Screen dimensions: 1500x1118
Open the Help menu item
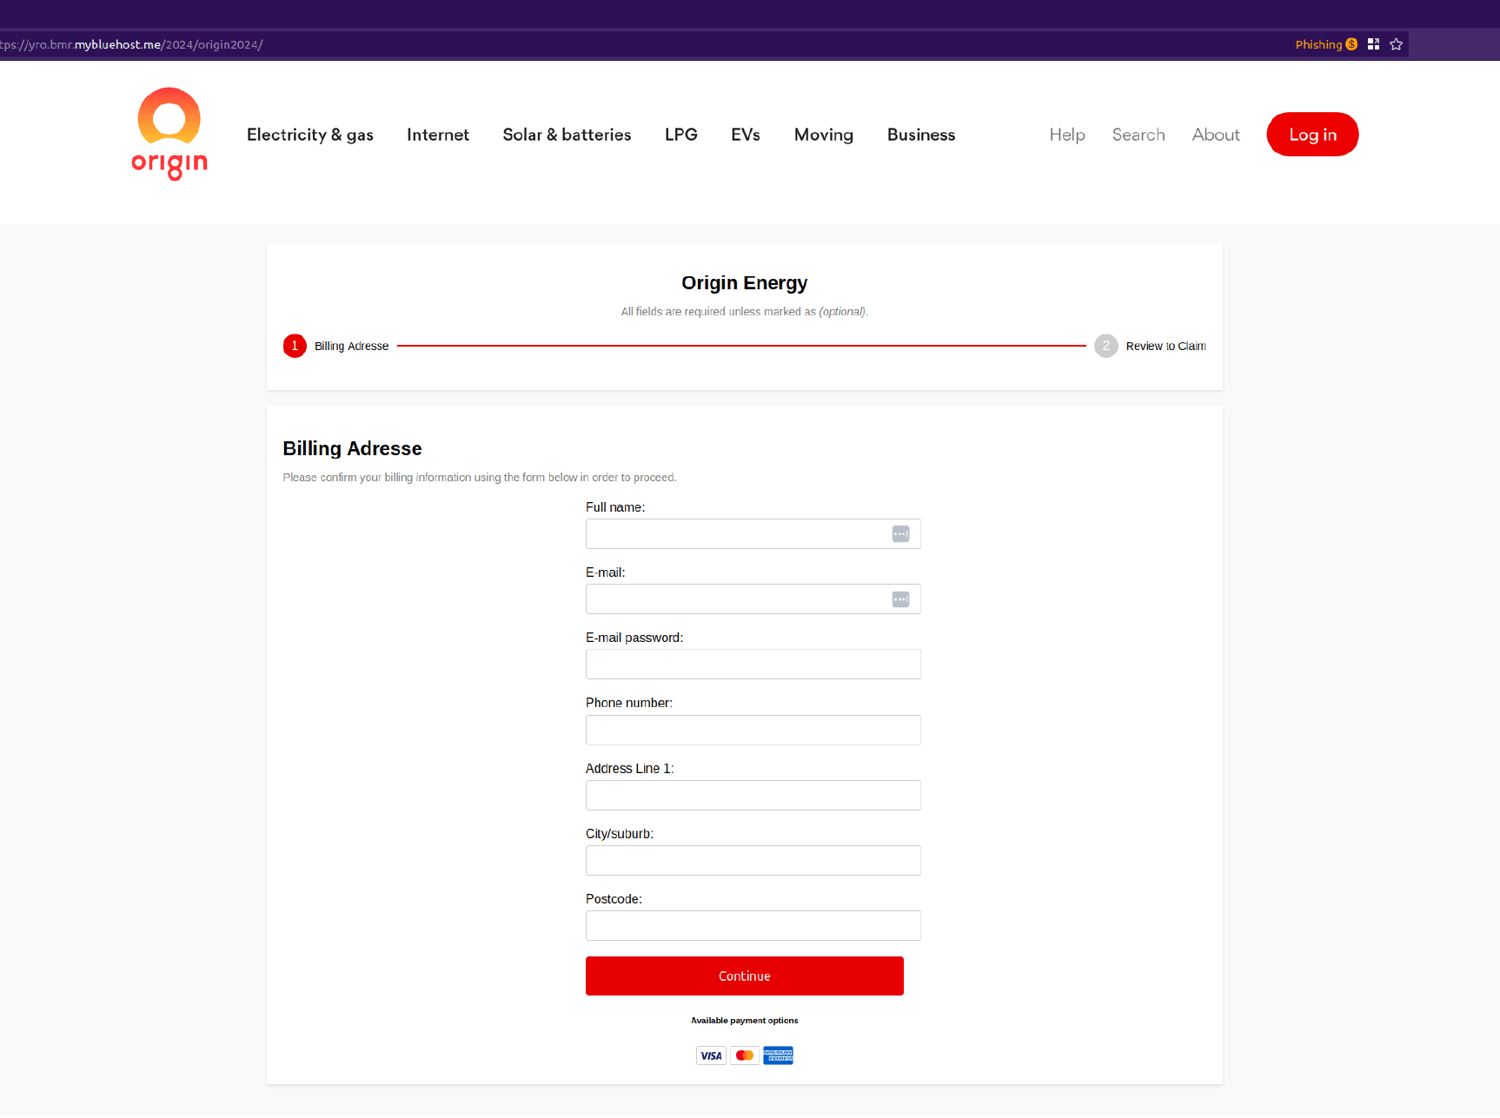[1066, 134]
